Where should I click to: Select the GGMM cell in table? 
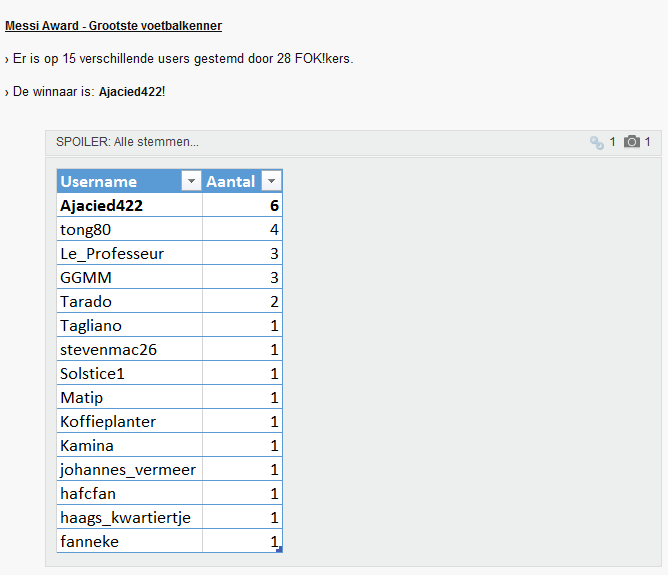[x=130, y=277]
